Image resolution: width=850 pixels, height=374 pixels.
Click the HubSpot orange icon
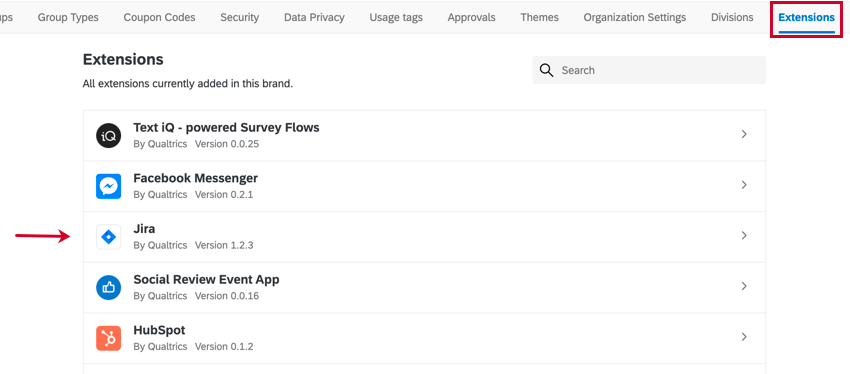[x=108, y=338]
